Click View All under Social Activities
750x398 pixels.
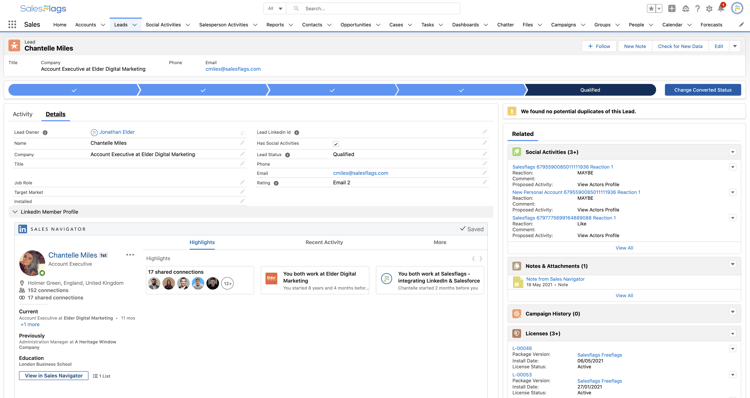[x=624, y=248]
